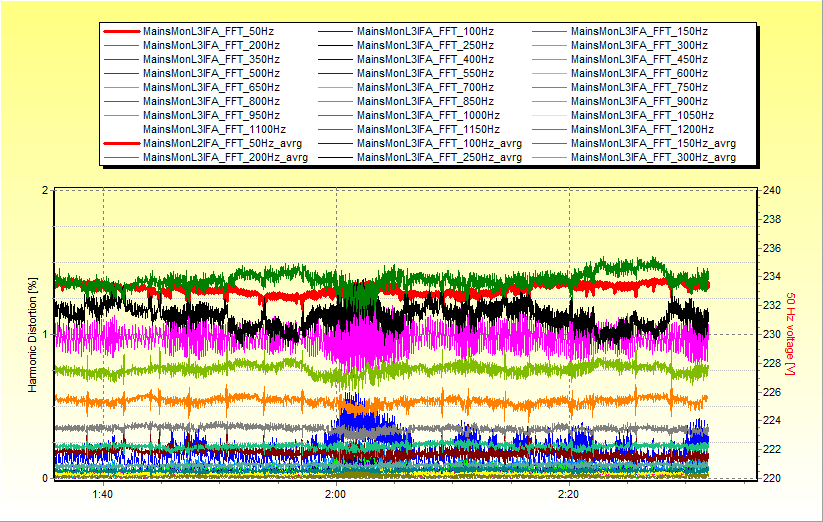Click the 1:40 time axis label
Viewport: 823px width, 522px height.
point(102,494)
